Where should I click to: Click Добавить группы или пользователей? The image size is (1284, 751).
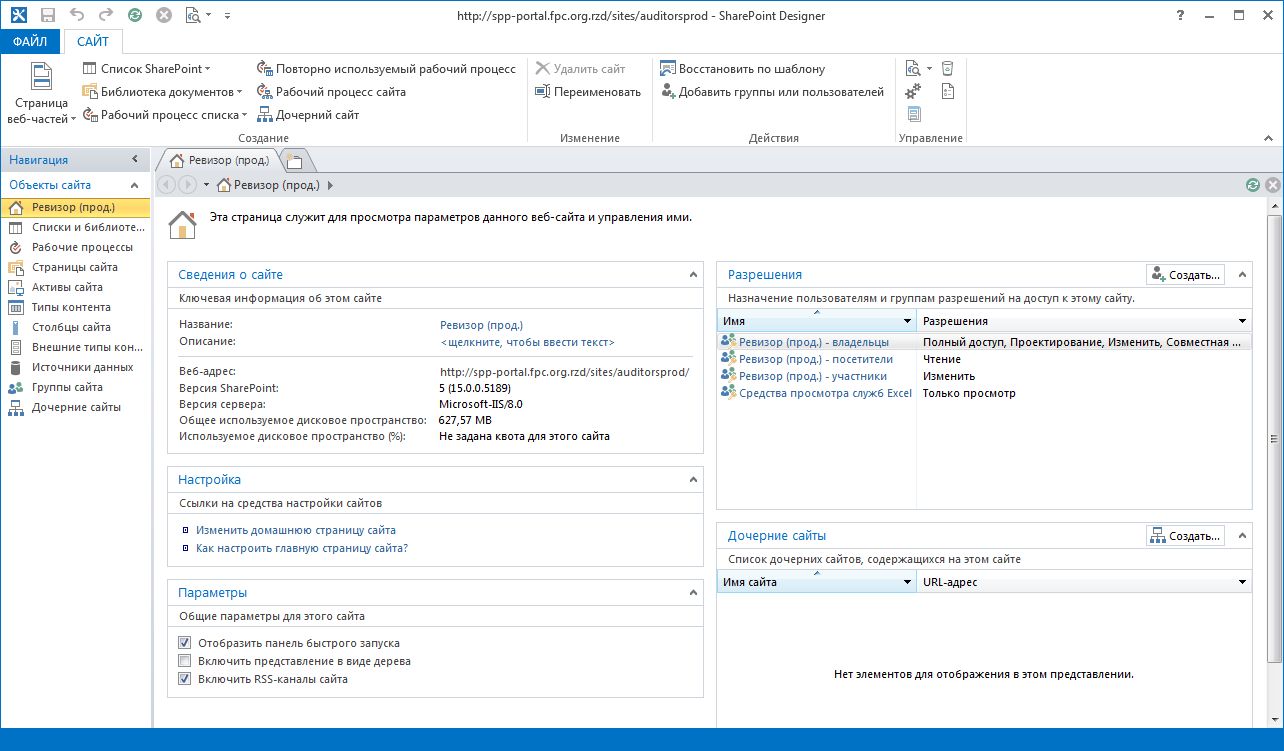point(773,92)
